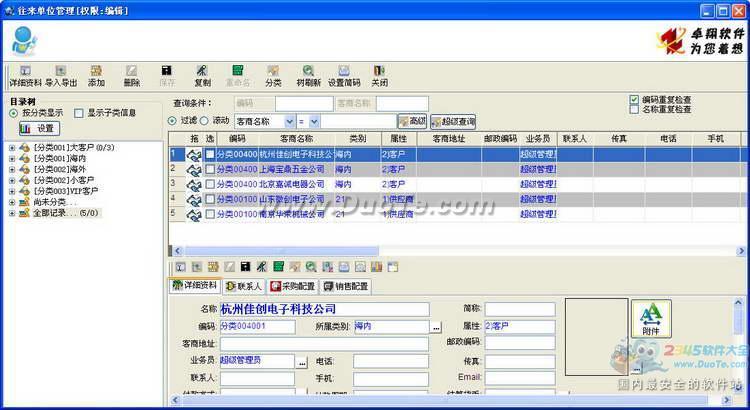Click the 设置 button in the tree panel
Viewport: 750px width, 410px height.
coord(39,129)
